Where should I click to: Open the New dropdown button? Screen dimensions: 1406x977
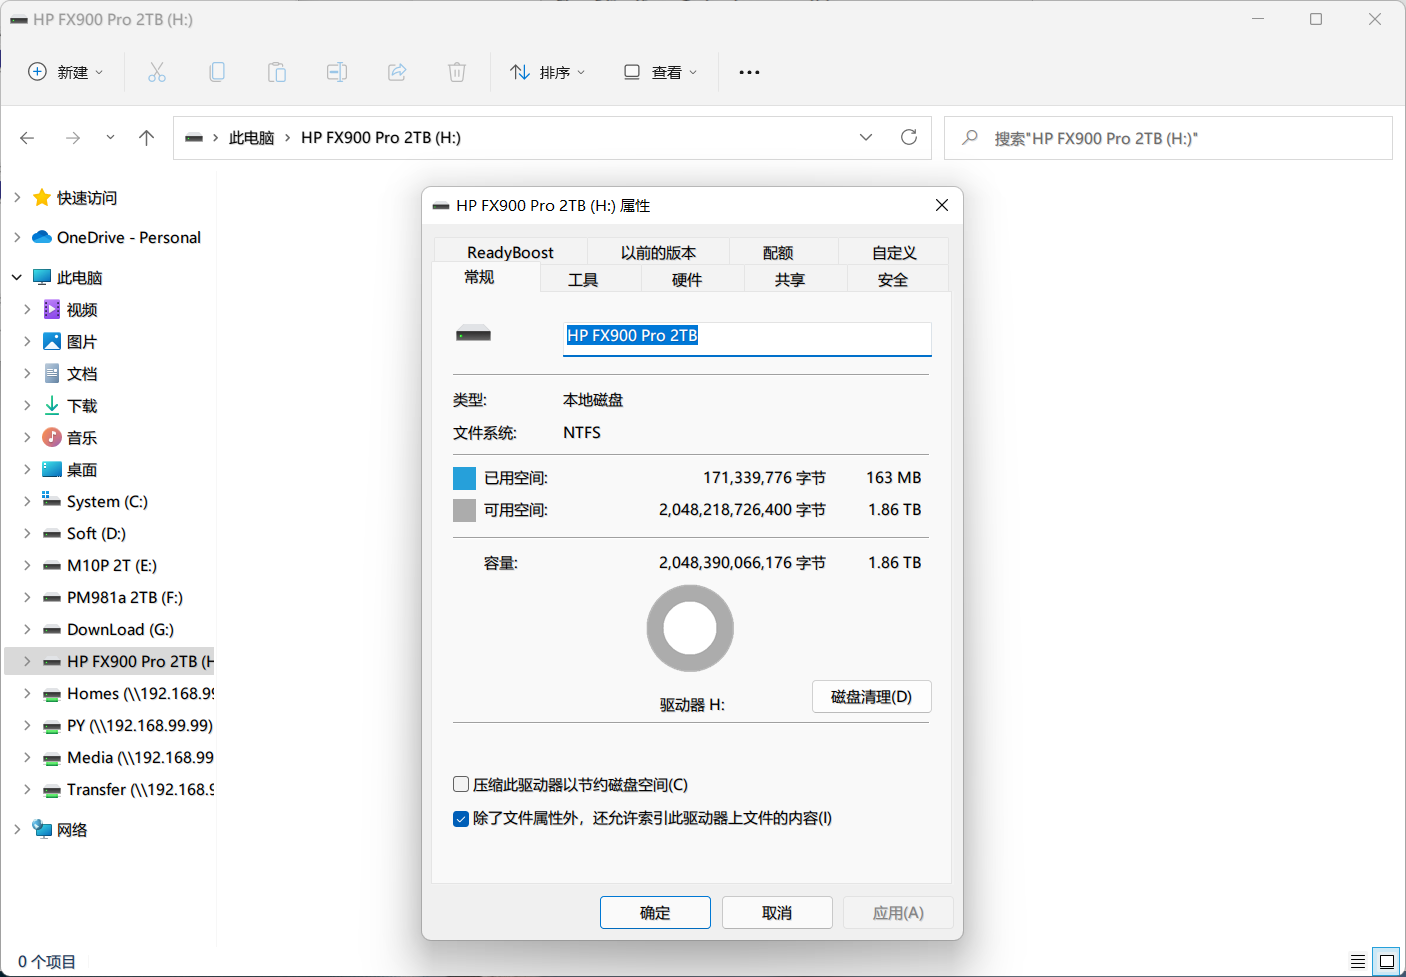click(66, 72)
